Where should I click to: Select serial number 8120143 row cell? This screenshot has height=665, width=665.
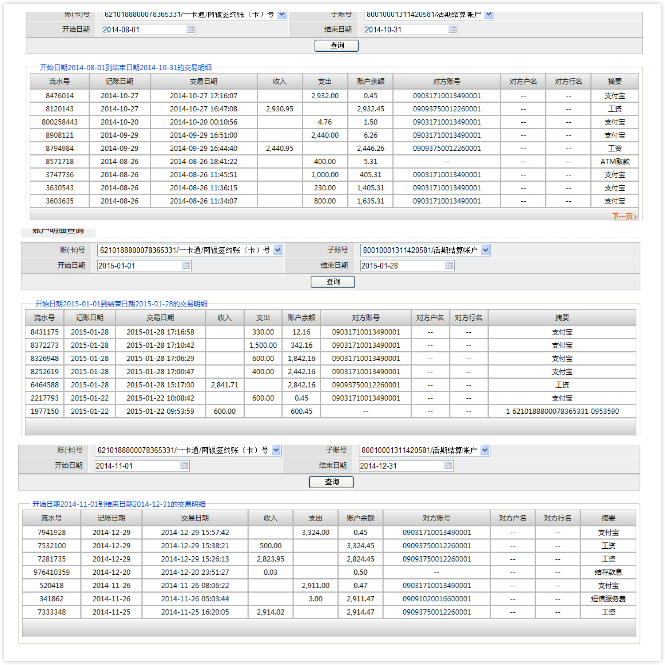point(60,109)
